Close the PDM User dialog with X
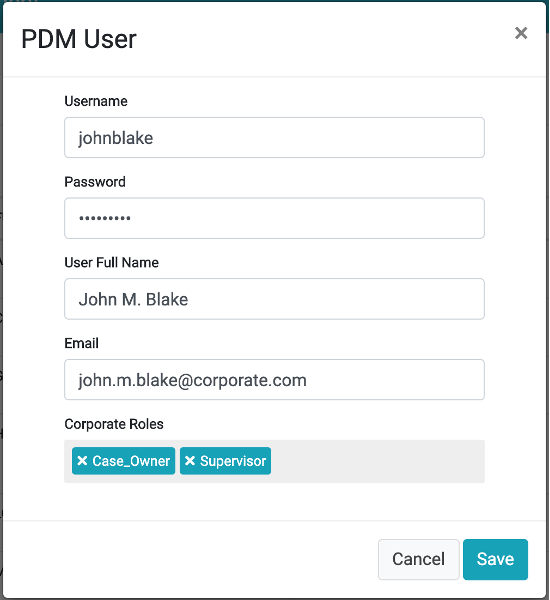 click(x=521, y=33)
